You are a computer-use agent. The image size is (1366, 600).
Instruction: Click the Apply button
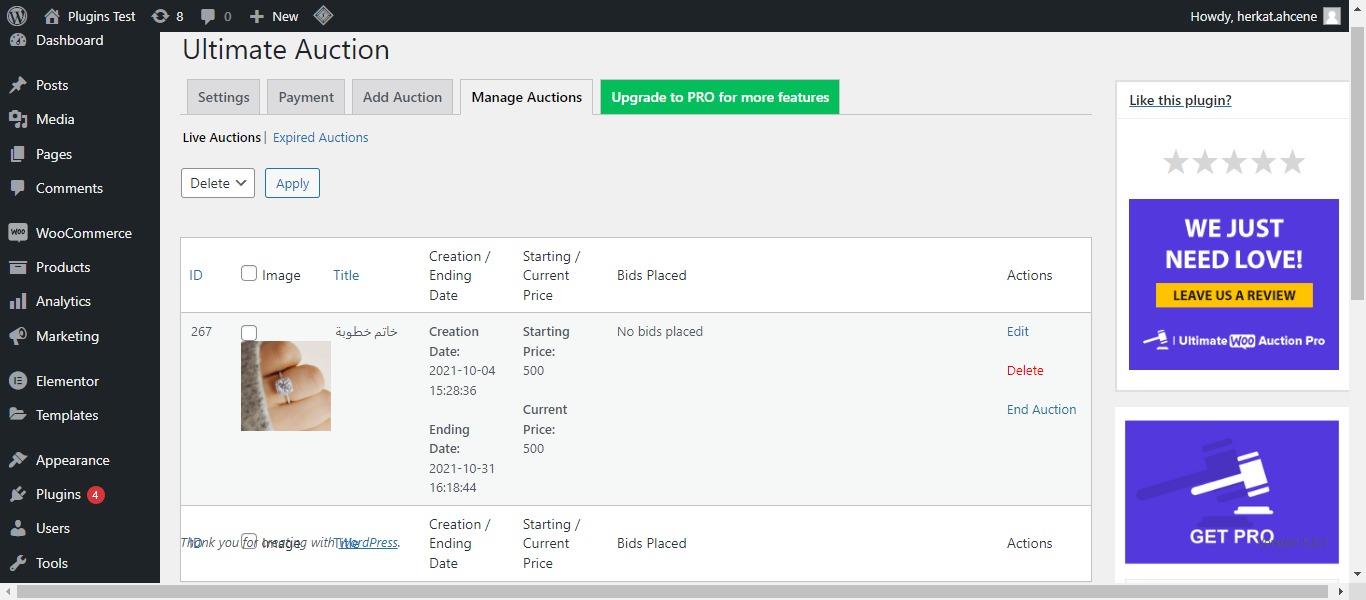[292, 183]
